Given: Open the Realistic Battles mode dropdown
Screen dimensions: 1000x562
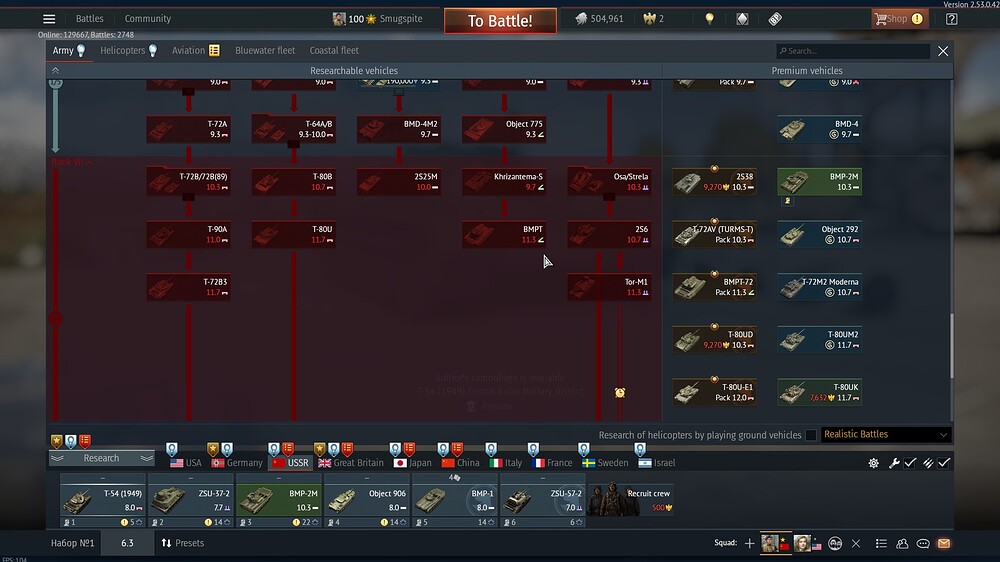Looking at the screenshot, I should 884,435.
